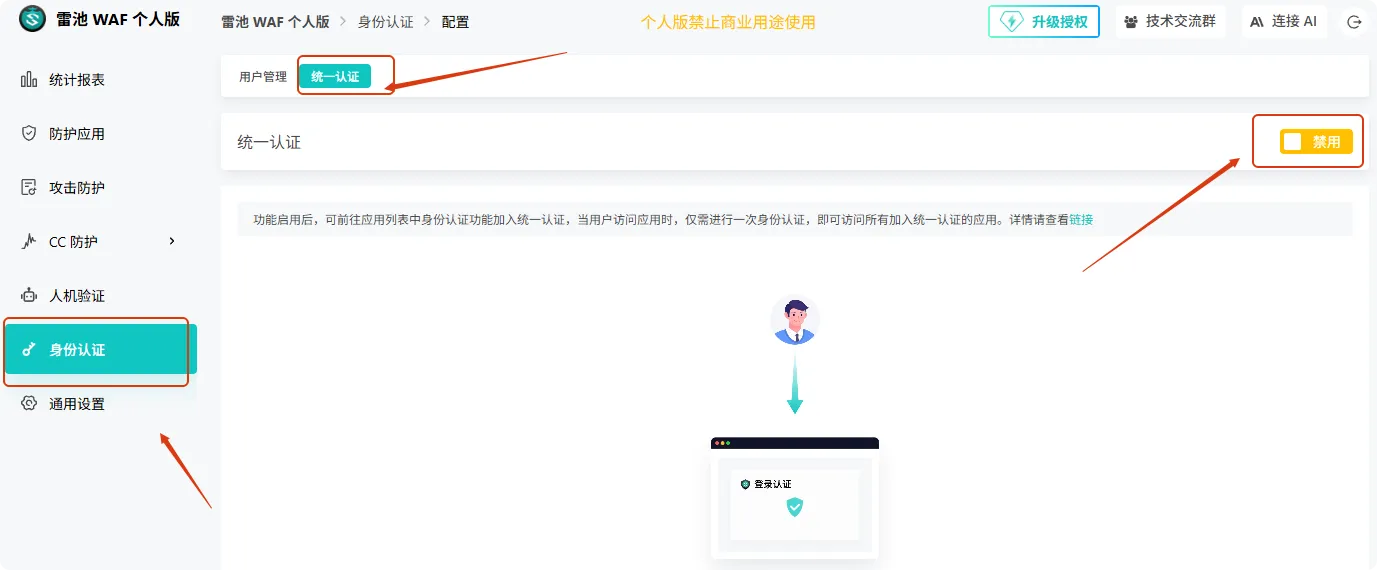Open the 统计报表 menu item
Image resolution: width=1377 pixels, height=570 pixels.
[100, 79]
